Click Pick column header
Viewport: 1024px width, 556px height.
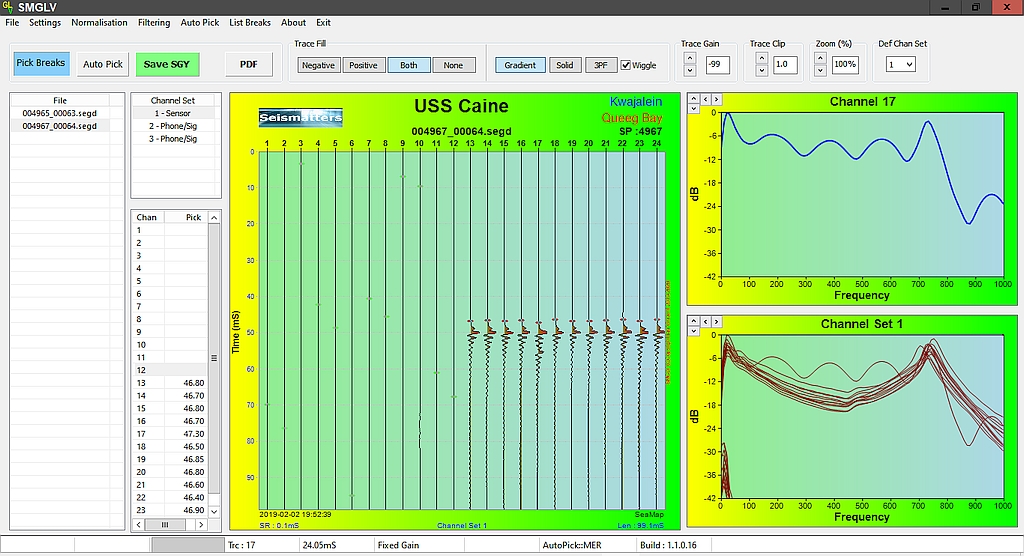coord(193,217)
